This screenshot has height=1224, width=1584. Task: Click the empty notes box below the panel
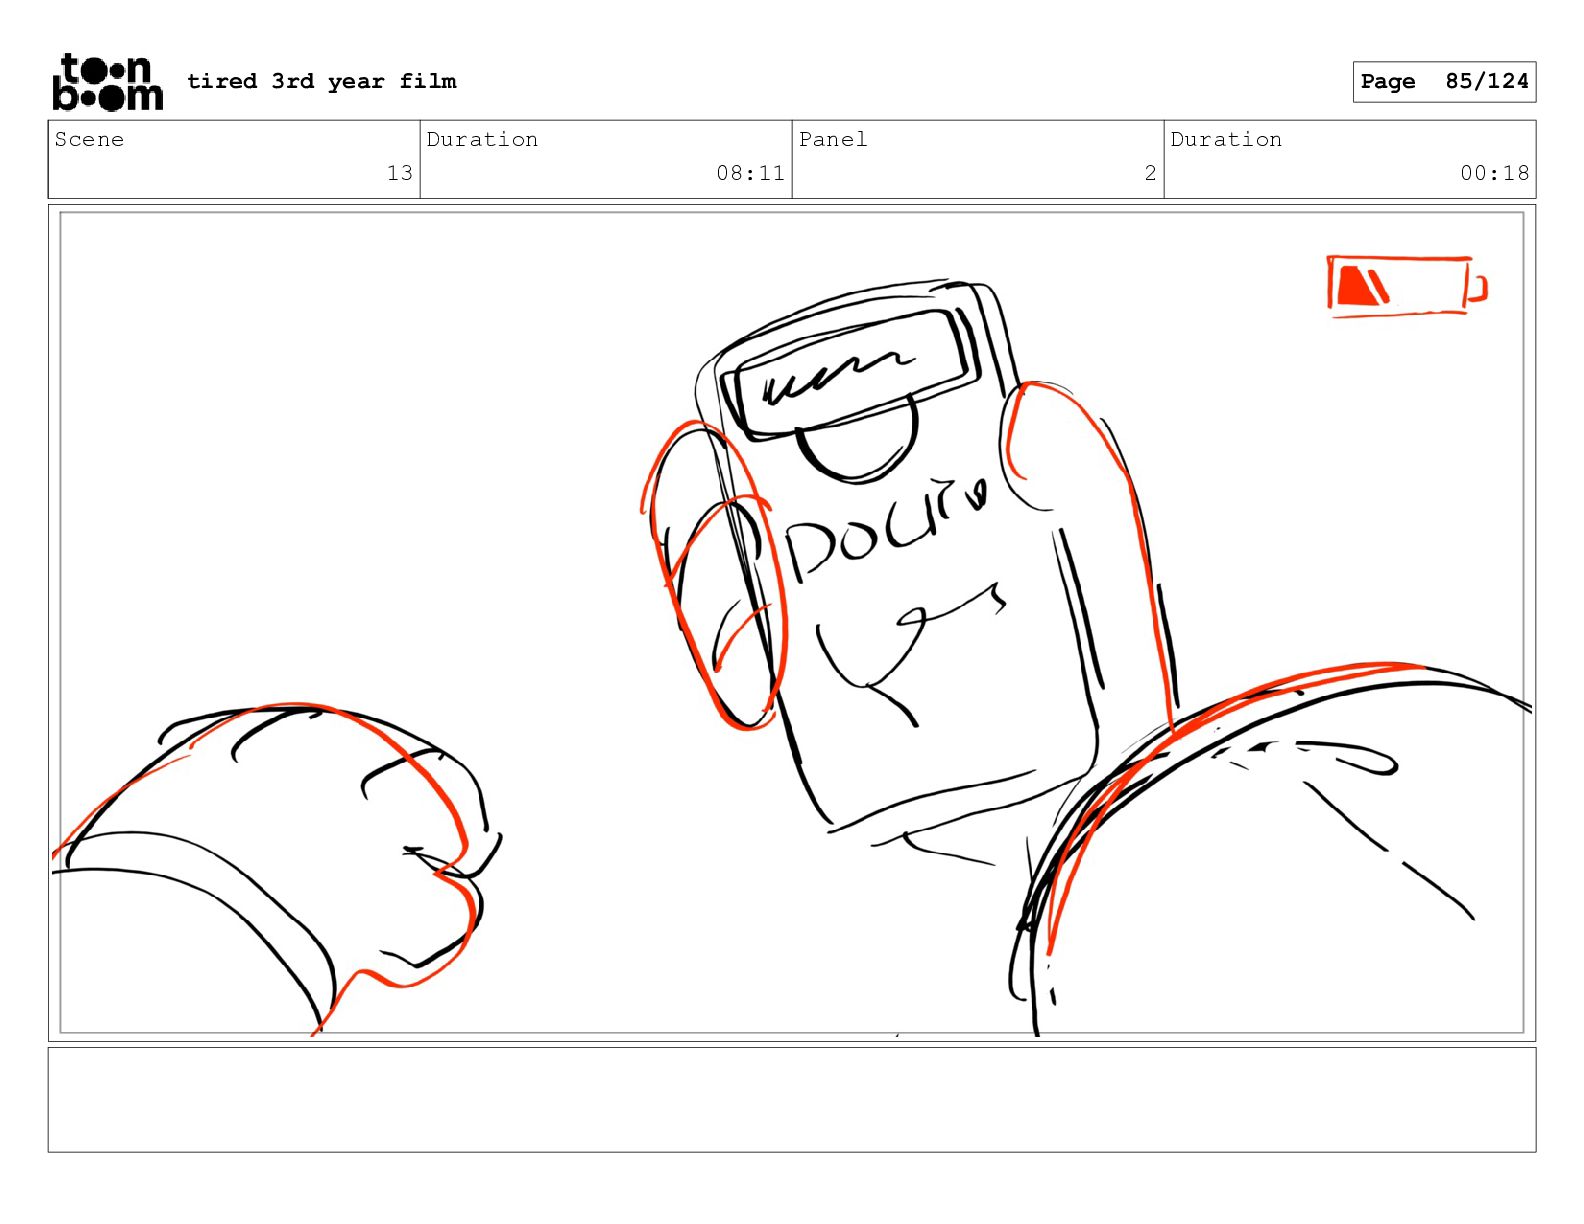792,1099
